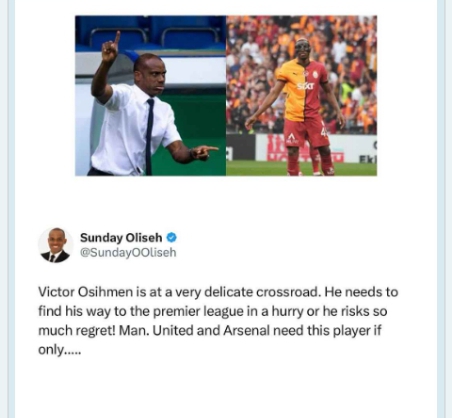
Task: Click the coach in white shirt photo
Action: 150,96
